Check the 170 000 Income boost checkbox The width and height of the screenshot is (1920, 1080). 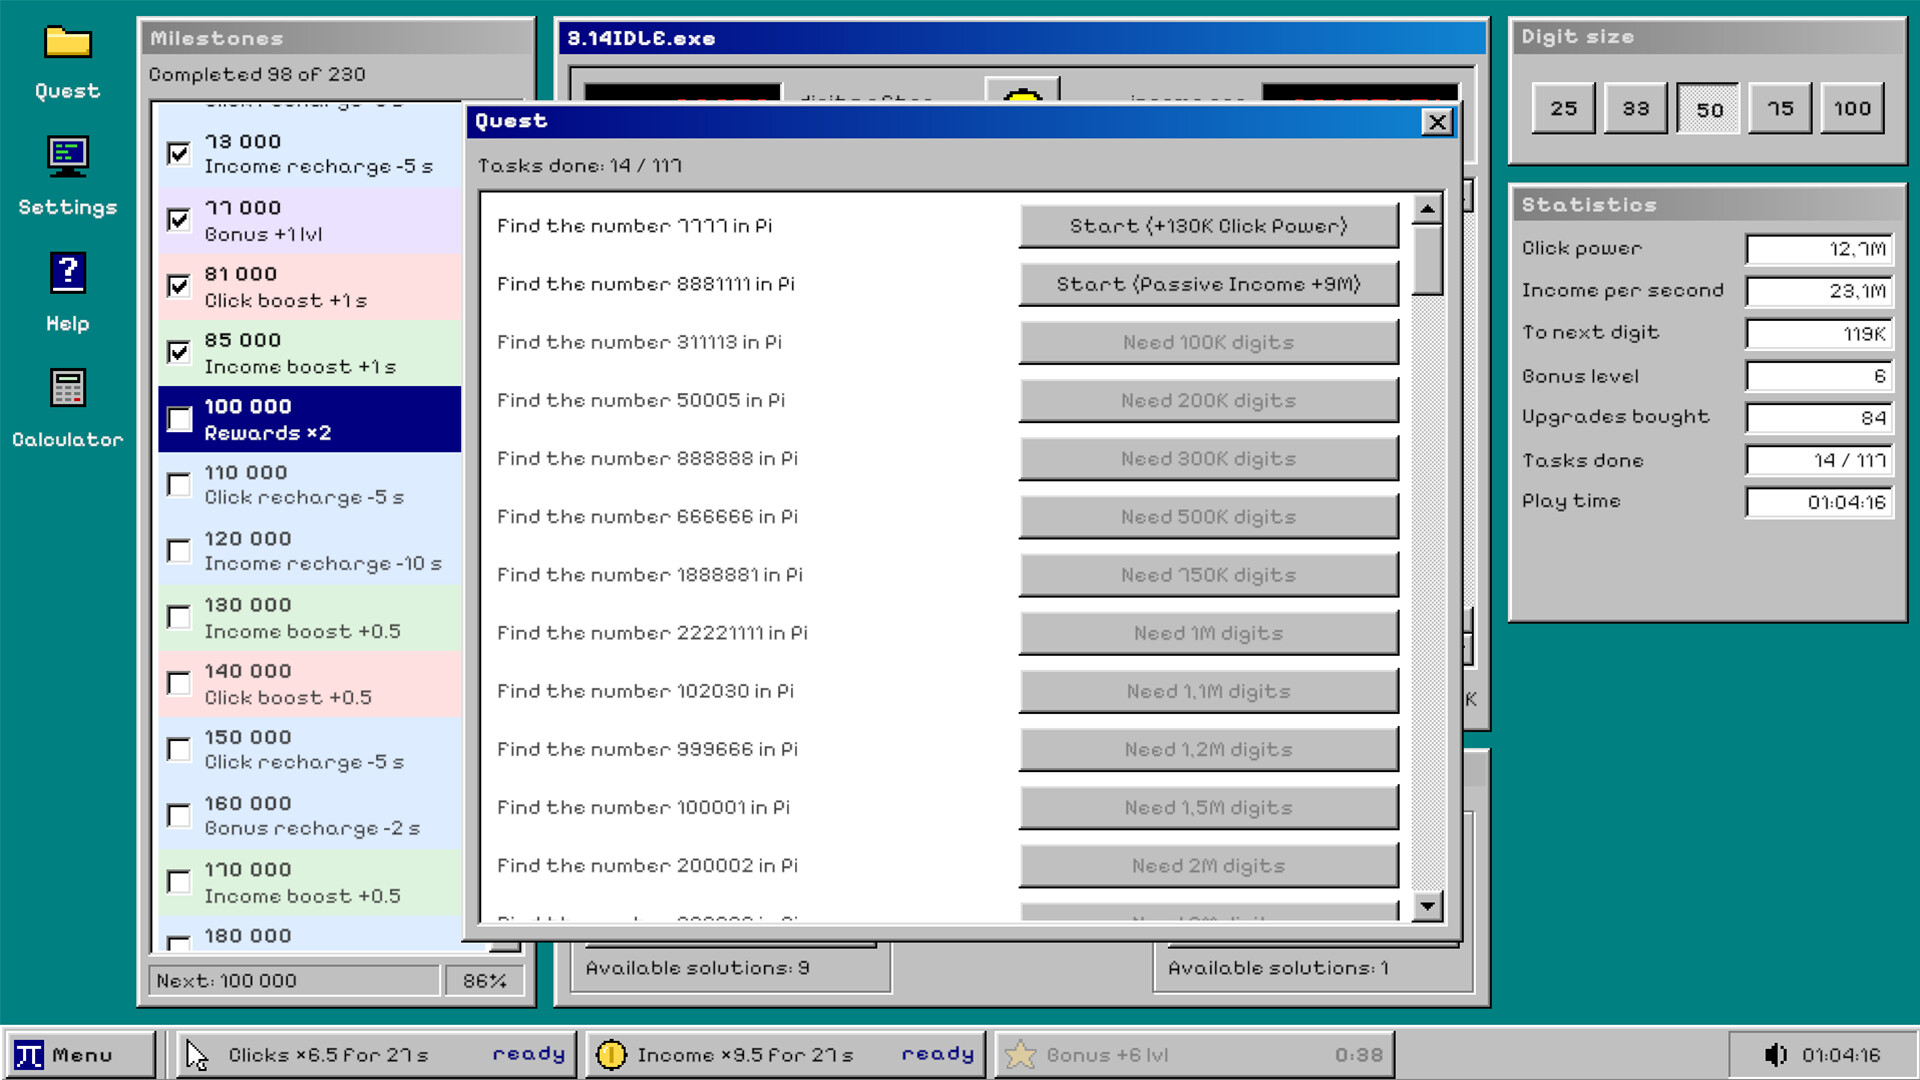tap(179, 882)
